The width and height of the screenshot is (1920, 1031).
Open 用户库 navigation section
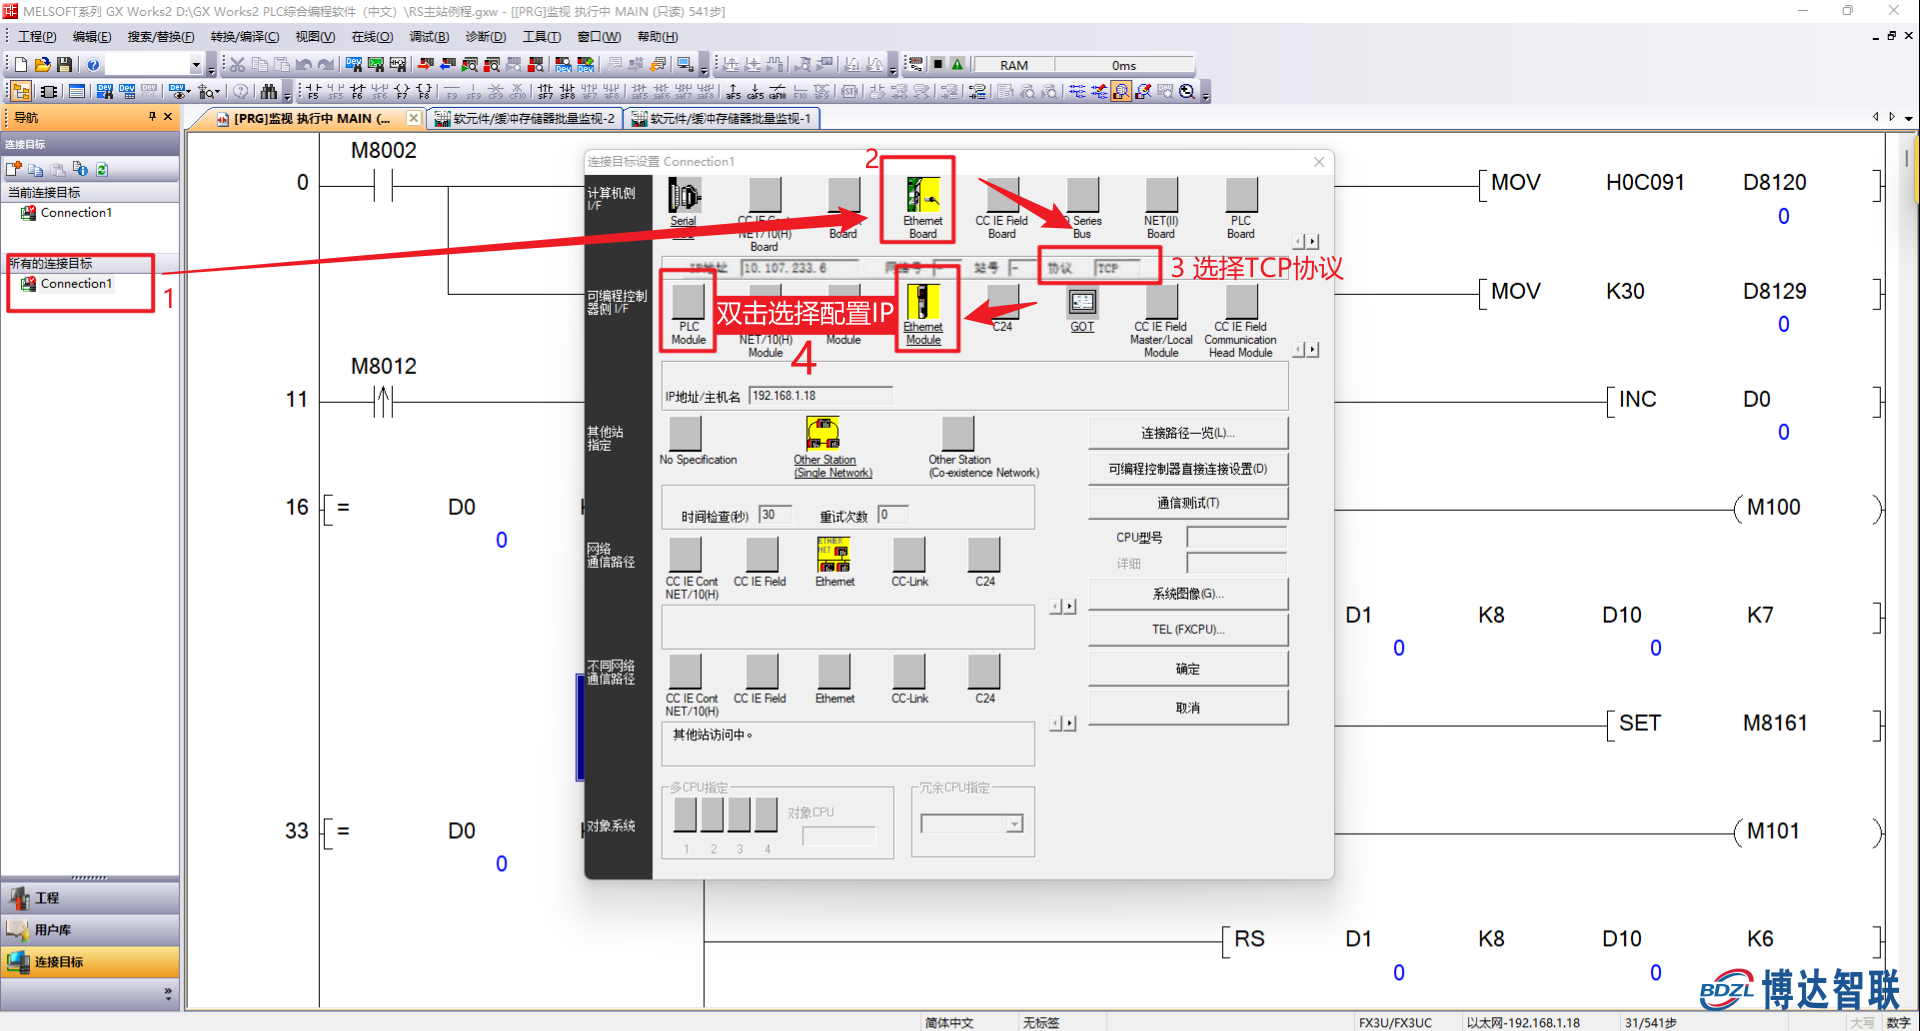[90, 930]
